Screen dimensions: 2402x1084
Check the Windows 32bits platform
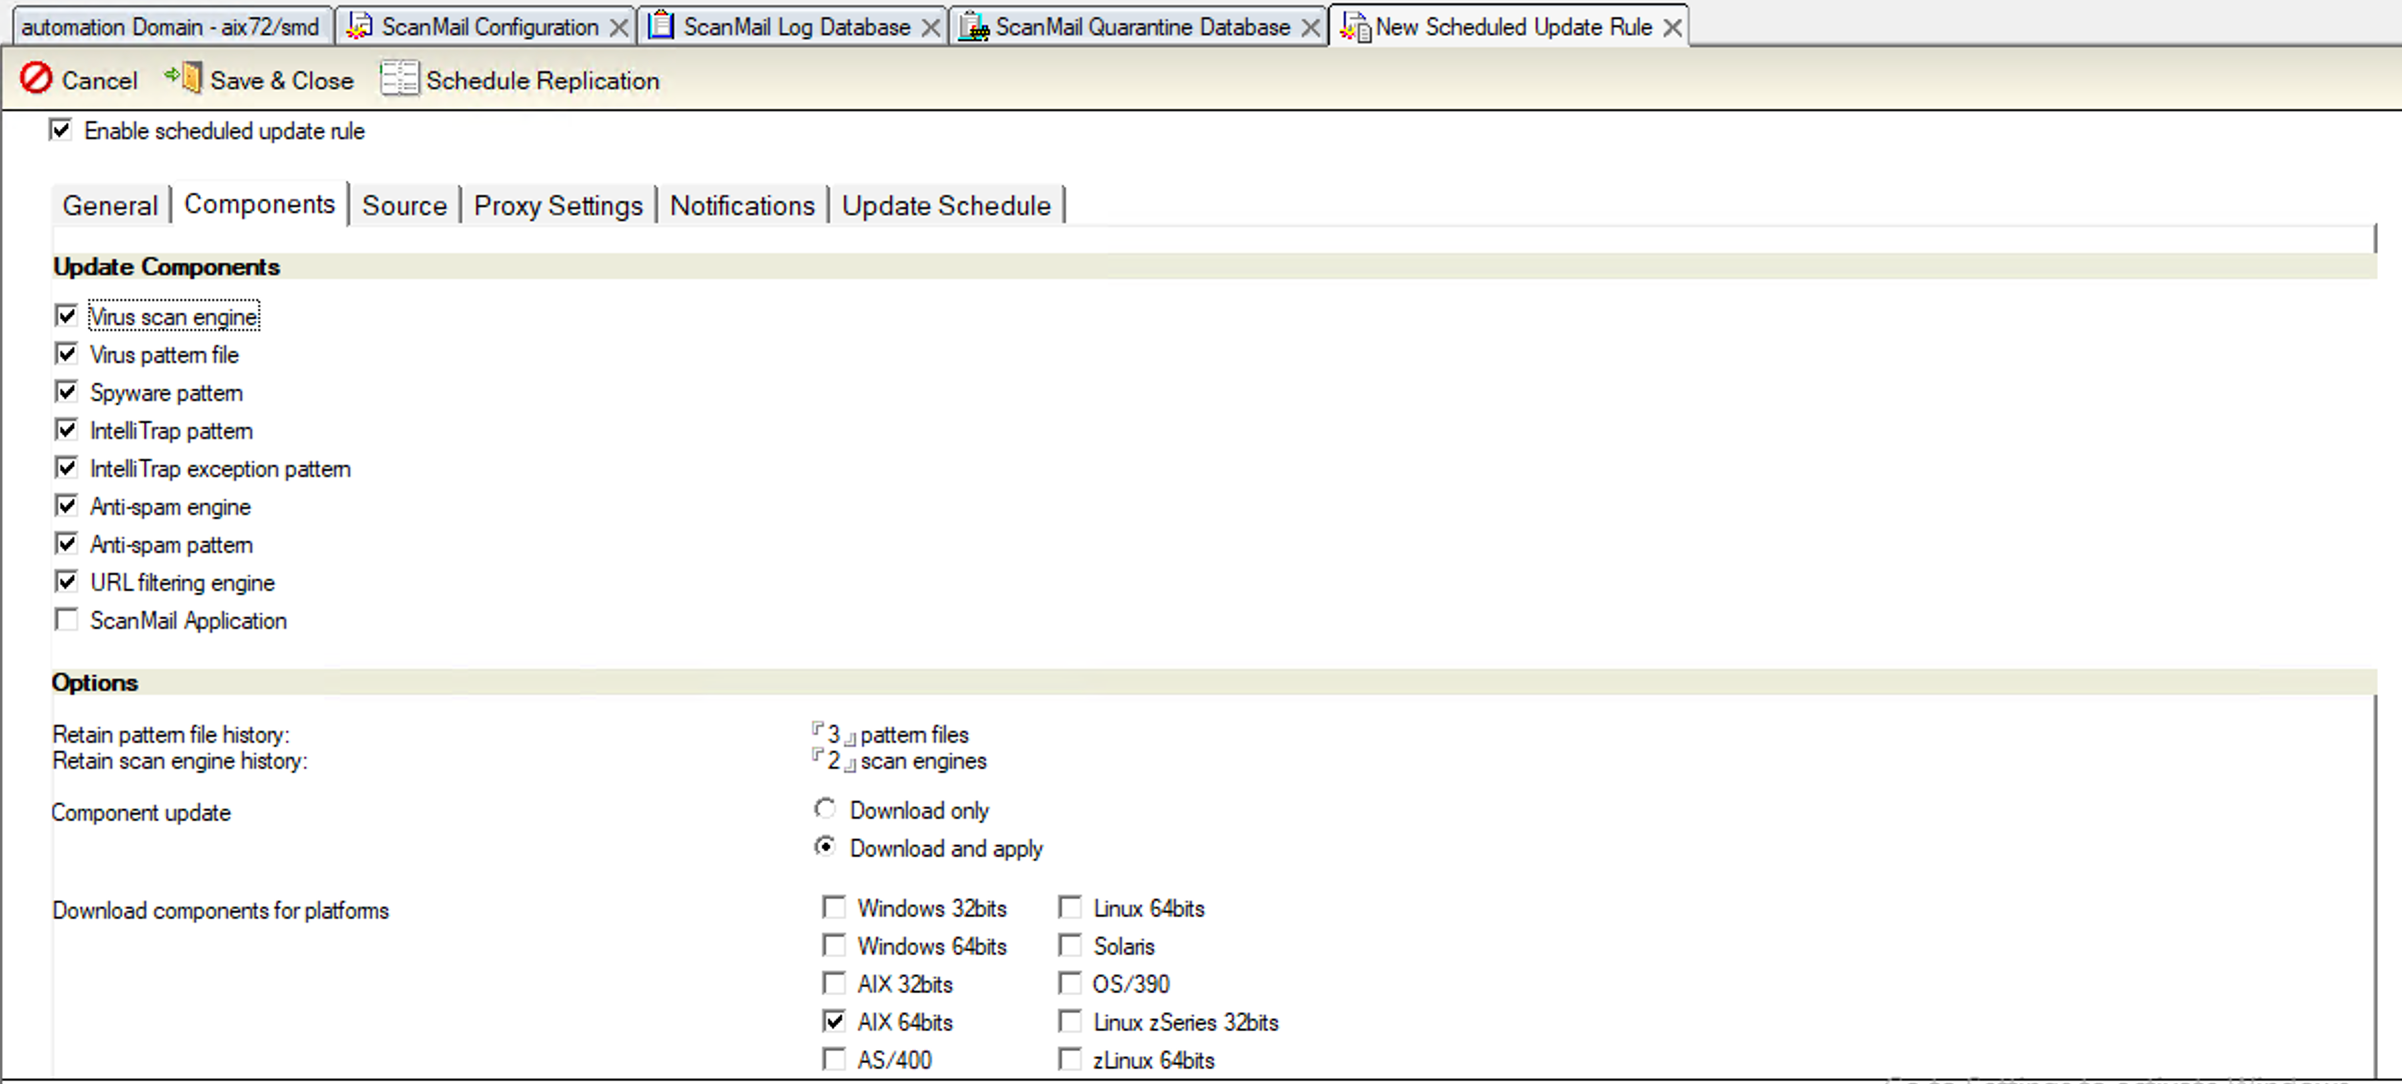[x=834, y=906]
